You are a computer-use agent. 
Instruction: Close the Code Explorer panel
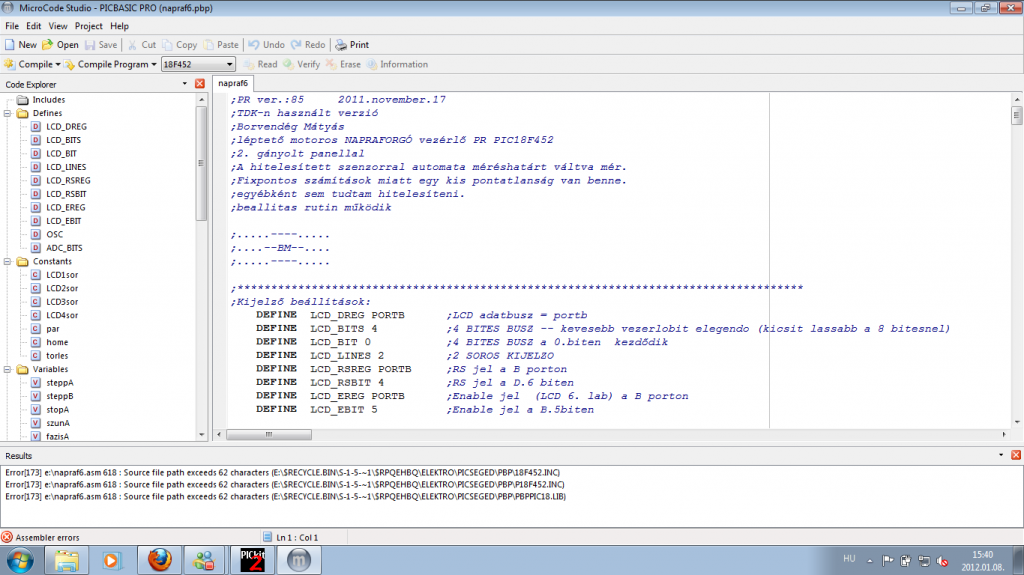(x=200, y=84)
